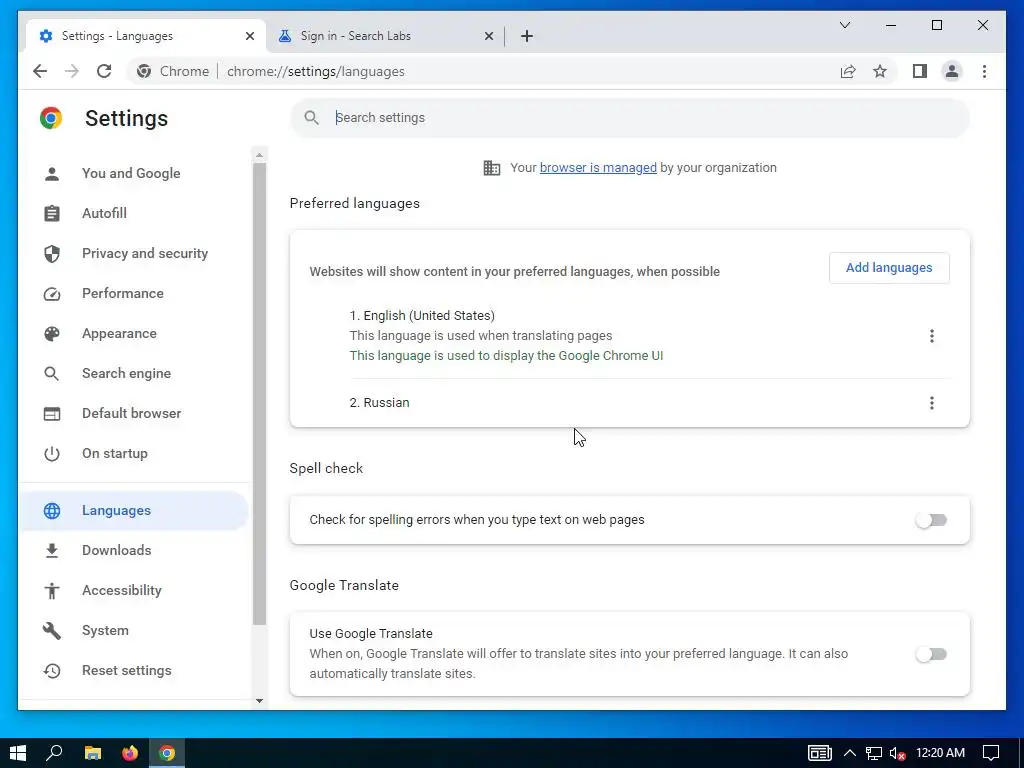Image resolution: width=1024 pixels, height=768 pixels.
Task: Click into the Search settings field
Action: [x=630, y=118]
